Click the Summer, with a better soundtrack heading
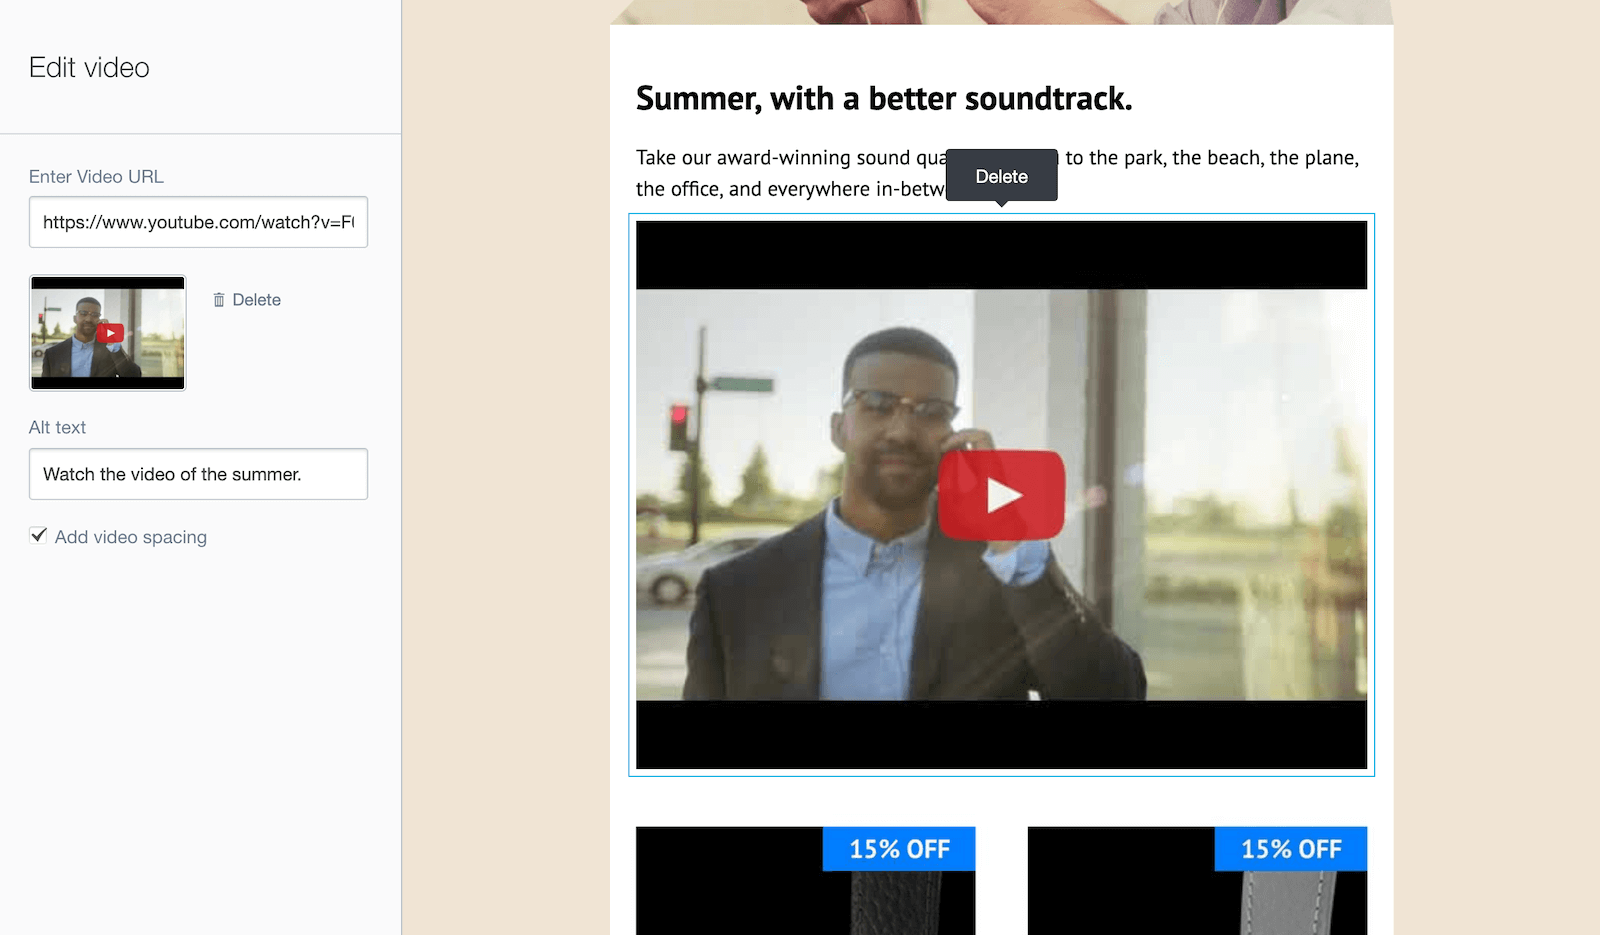The height and width of the screenshot is (935, 1600). [x=884, y=99]
